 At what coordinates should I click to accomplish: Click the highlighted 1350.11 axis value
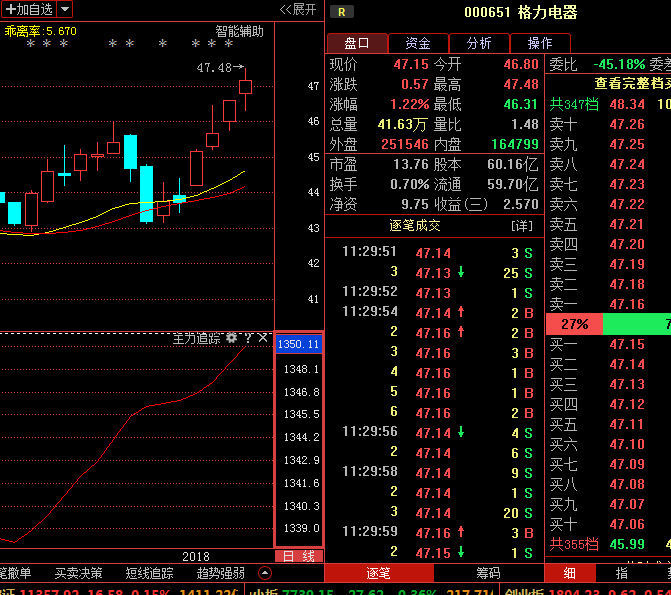tap(298, 344)
